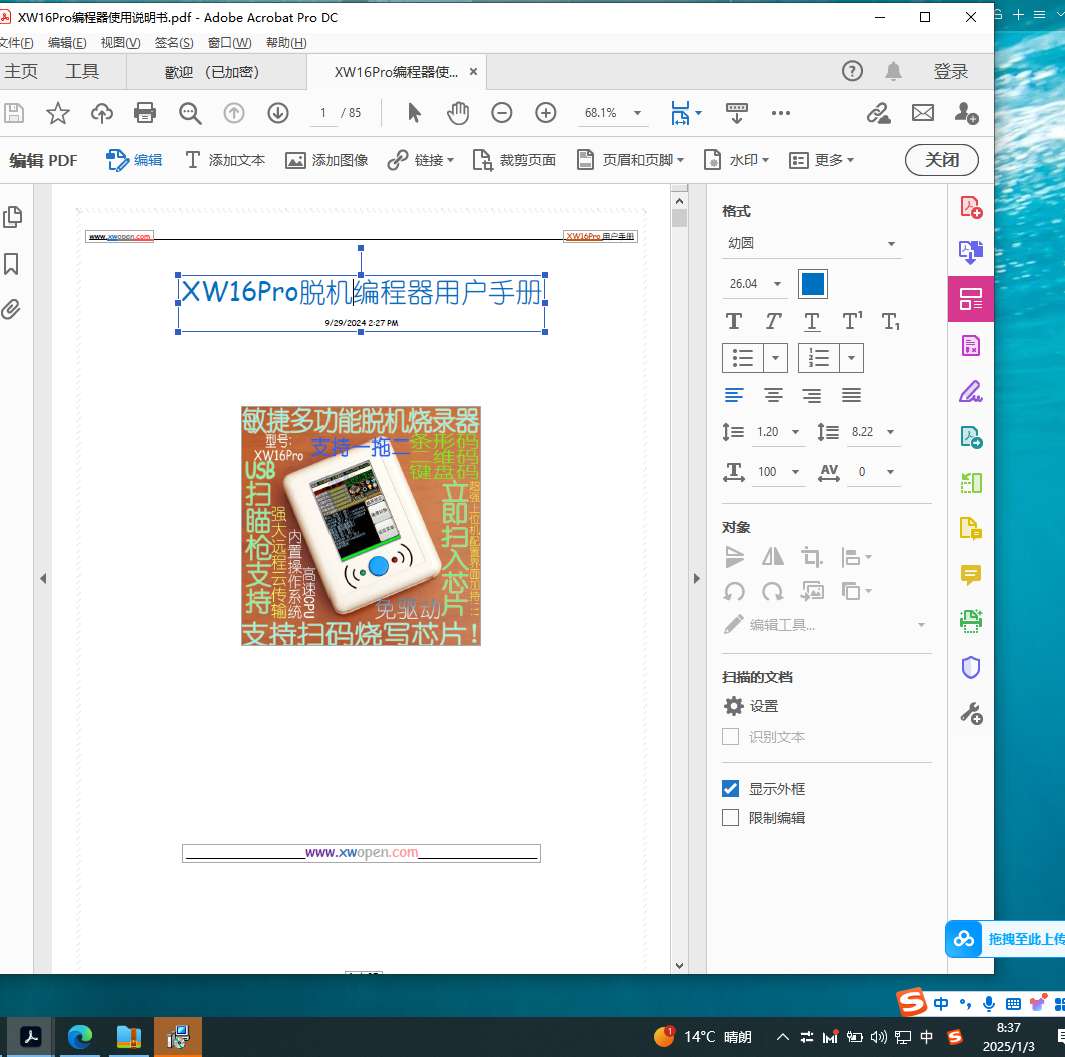Open the Find text magnifier

pos(189,113)
